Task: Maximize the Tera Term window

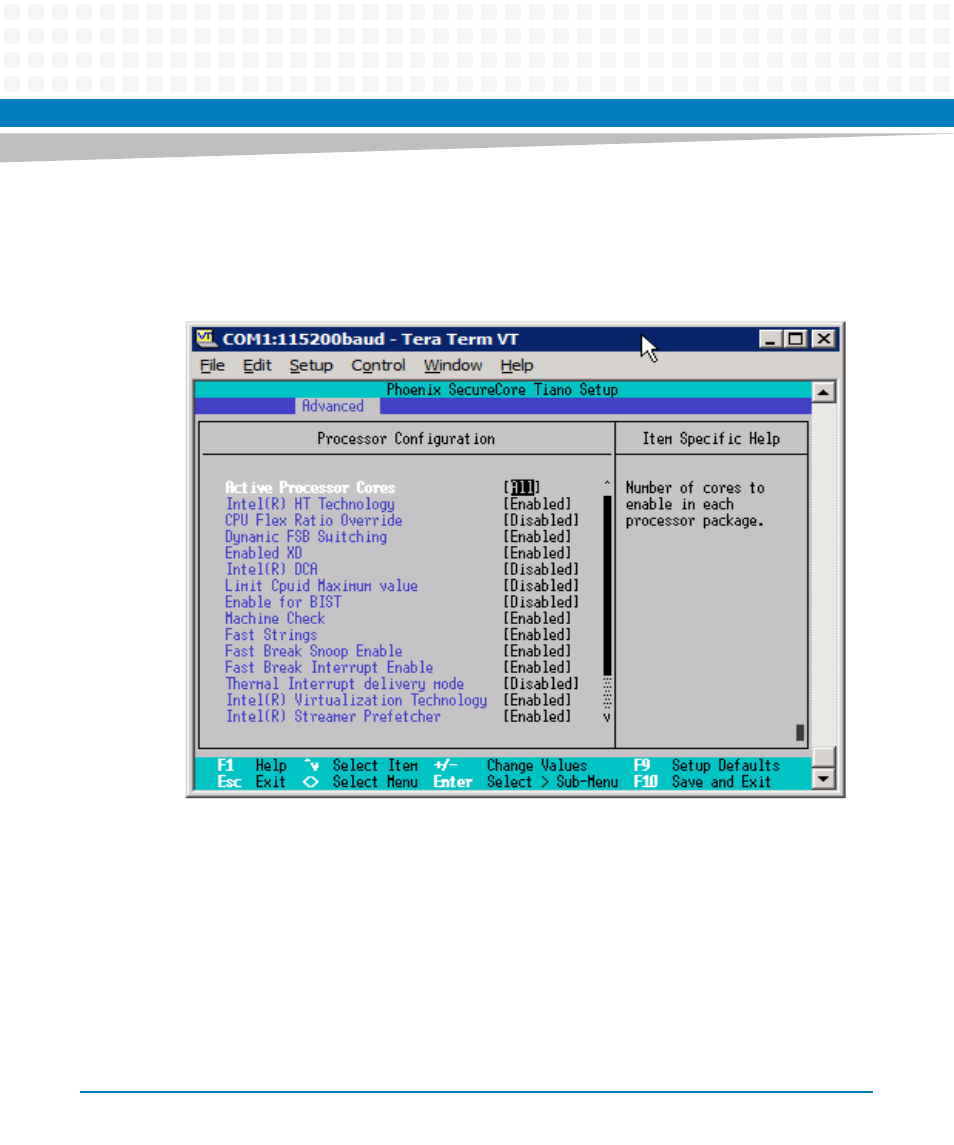Action: 795,339
